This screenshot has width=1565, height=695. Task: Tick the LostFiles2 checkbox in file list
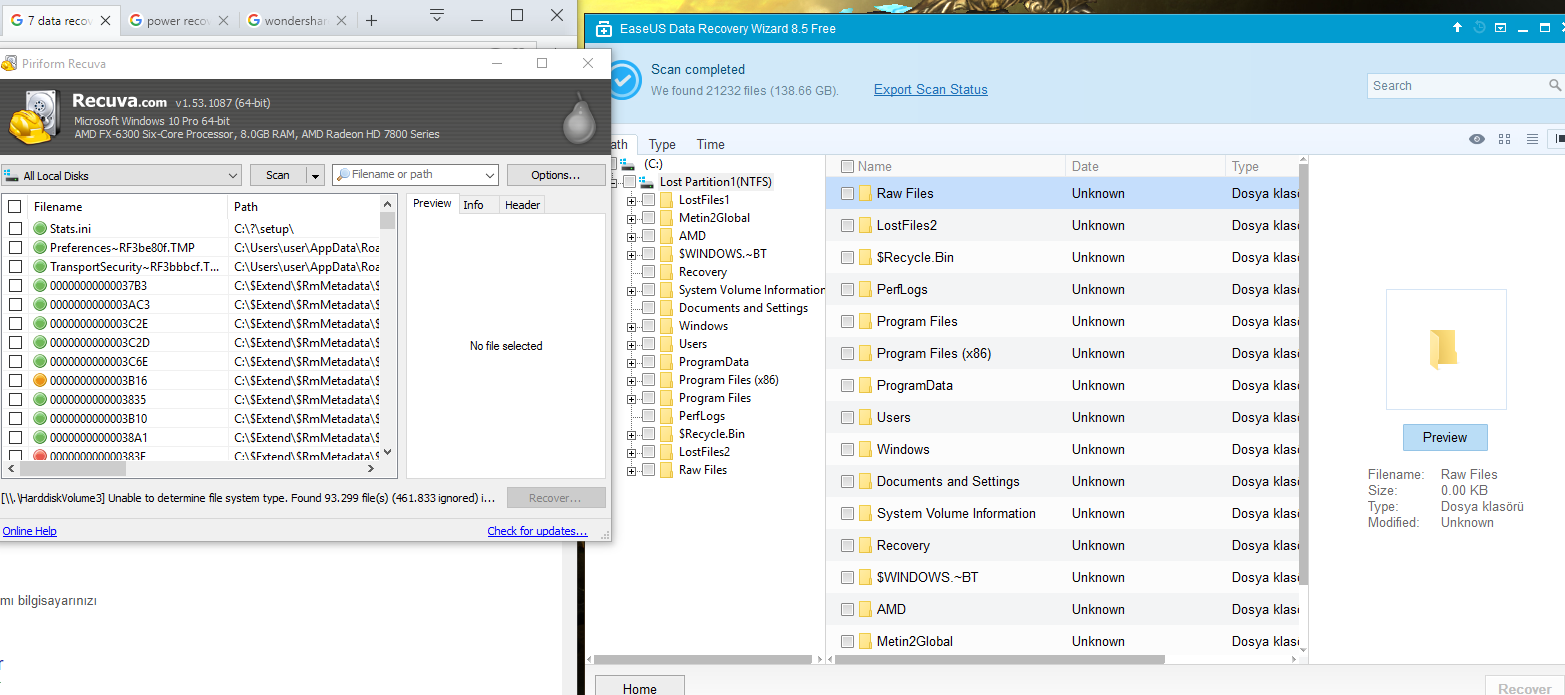(x=848, y=226)
